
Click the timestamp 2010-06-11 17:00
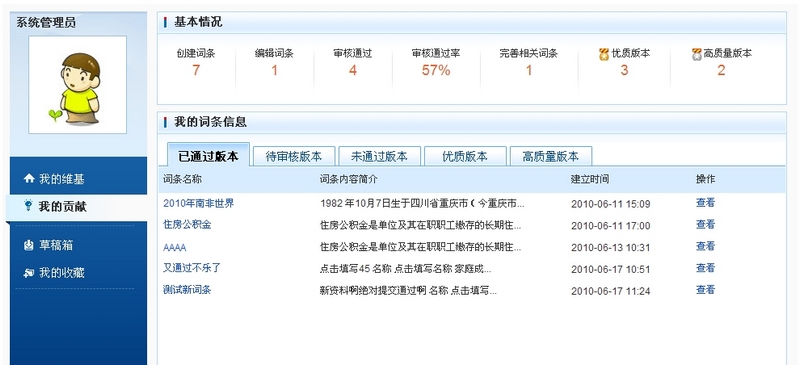pos(611,226)
